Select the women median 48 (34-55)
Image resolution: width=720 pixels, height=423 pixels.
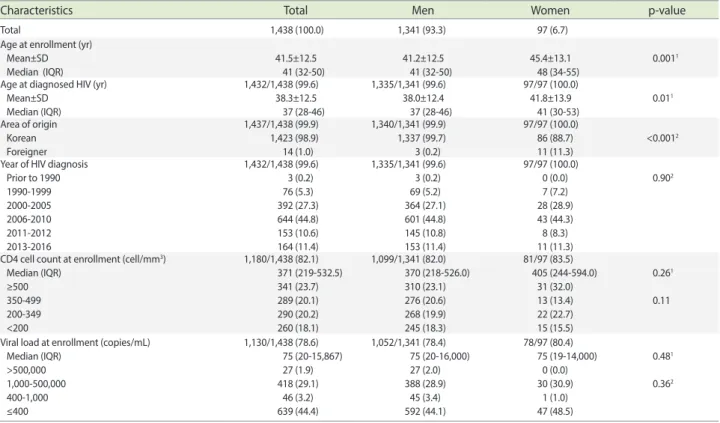558,72
